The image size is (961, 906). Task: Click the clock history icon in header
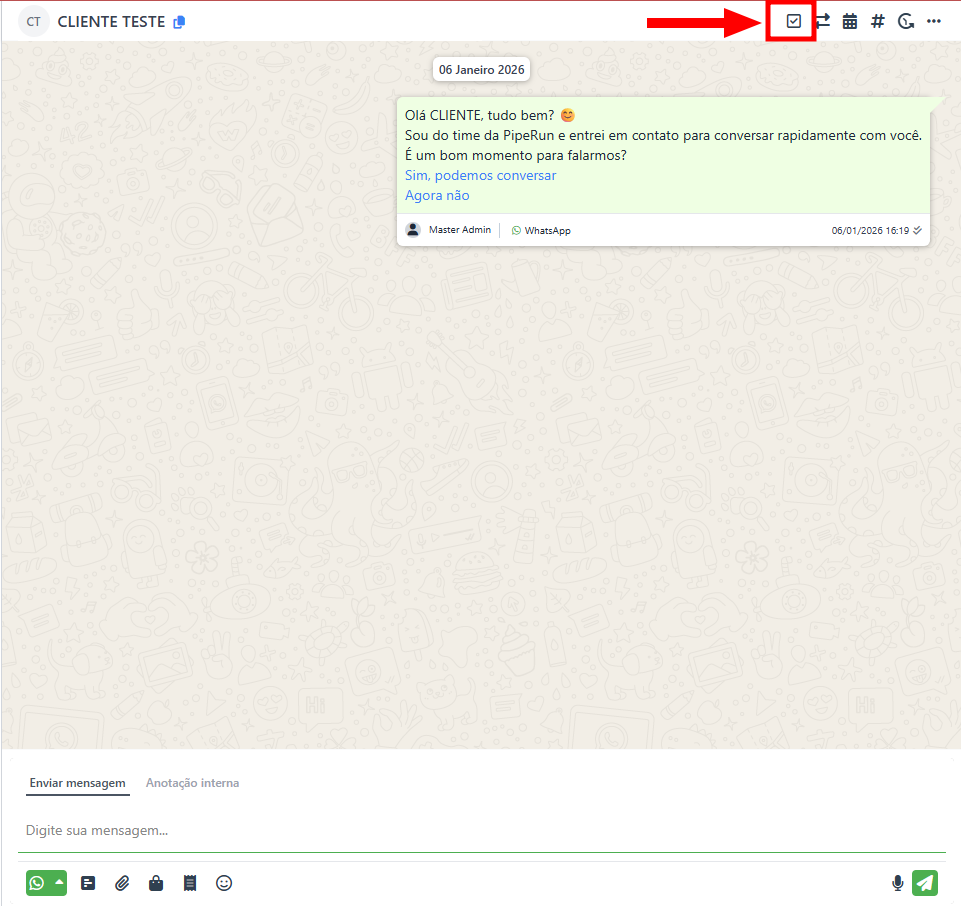click(x=906, y=21)
